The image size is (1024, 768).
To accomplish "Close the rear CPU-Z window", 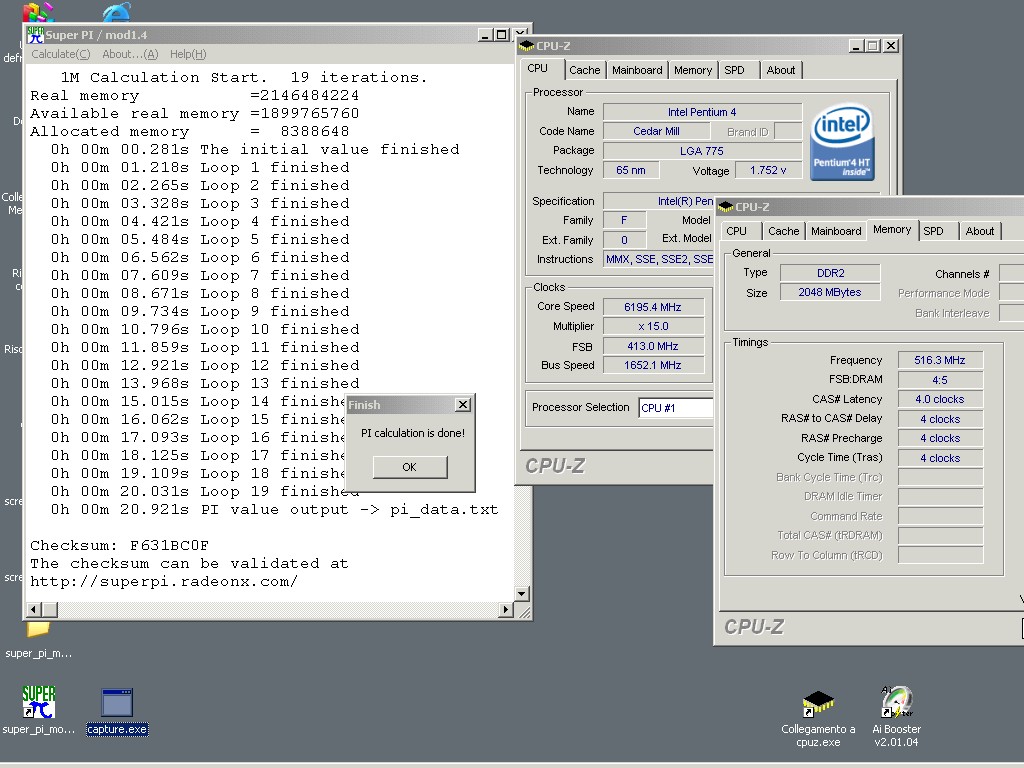I will [891, 46].
